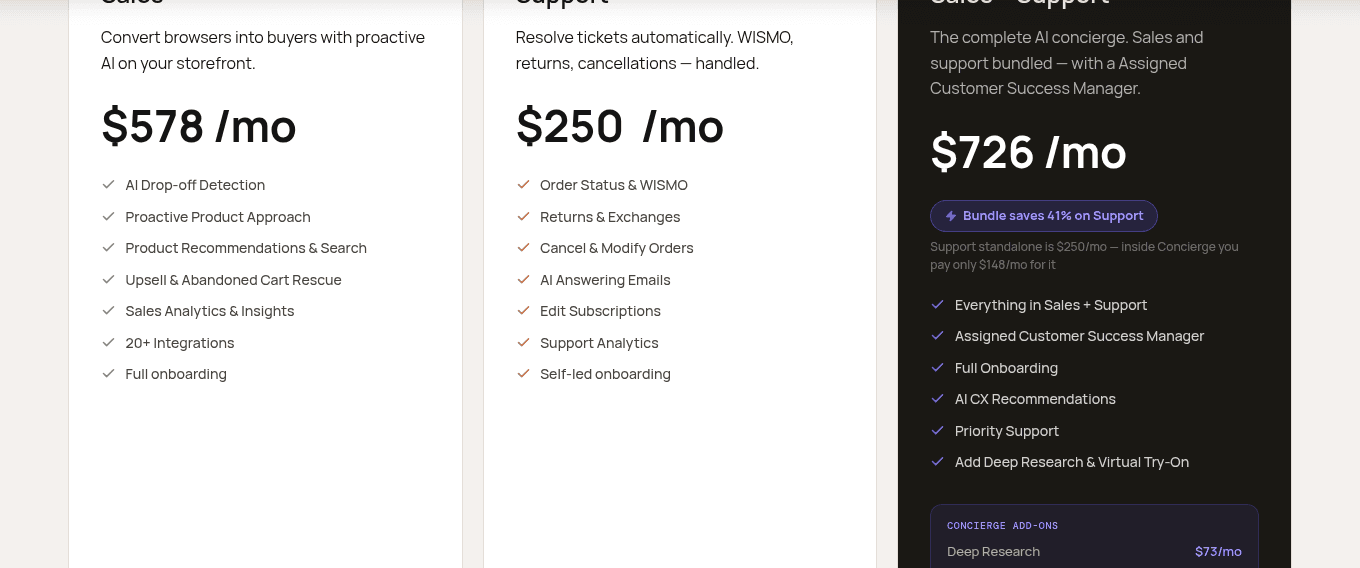Image resolution: width=1360 pixels, height=568 pixels.
Task: Click checkmark beside Everything in Sales + Support
Action: tap(938, 304)
